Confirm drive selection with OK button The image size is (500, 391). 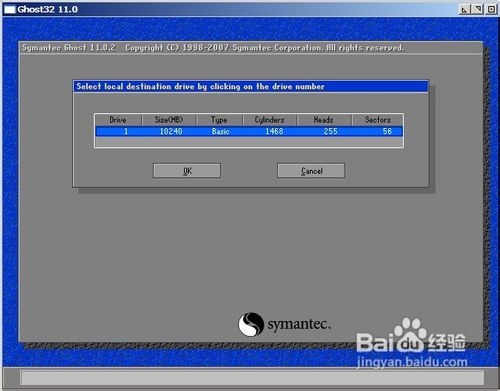[187, 171]
